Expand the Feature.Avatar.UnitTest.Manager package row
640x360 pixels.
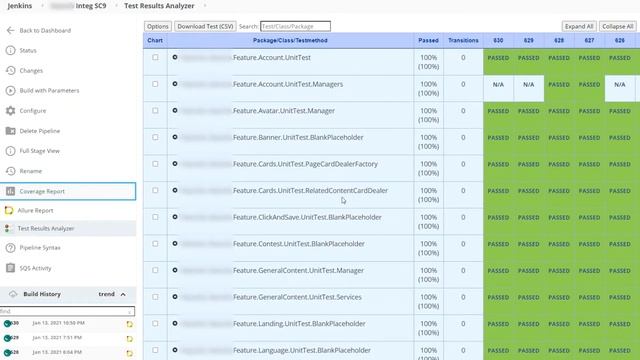(x=175, y=110)
